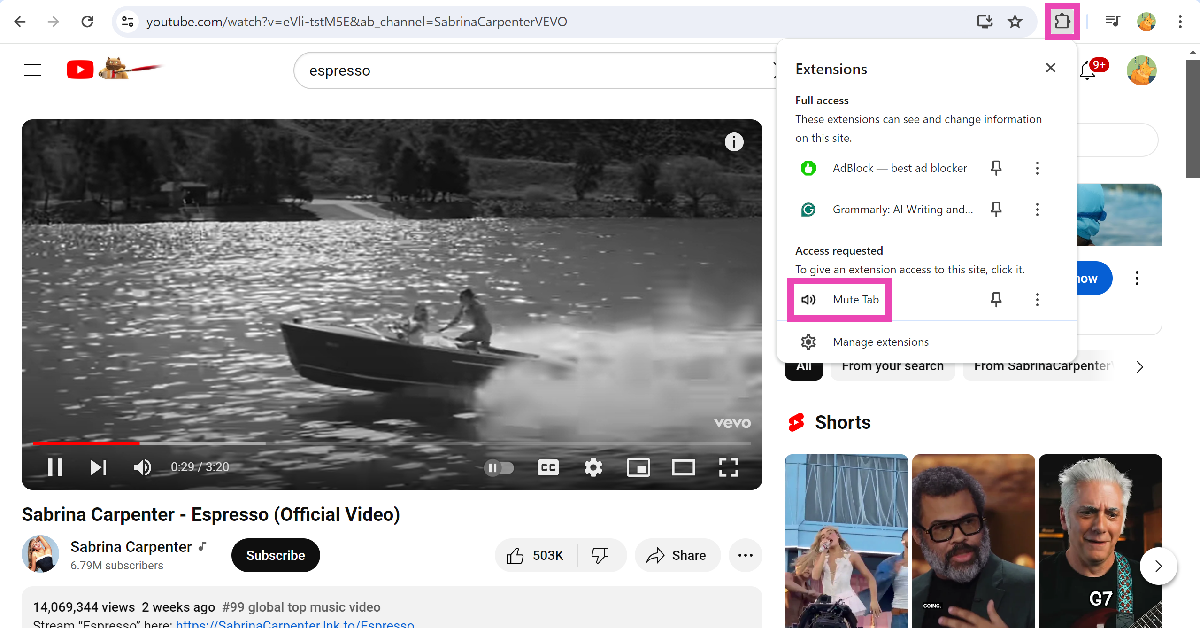1200x628 pixels.
Task: Pin the AdBlock extension to toolbar
Action: tap(996, 168)
